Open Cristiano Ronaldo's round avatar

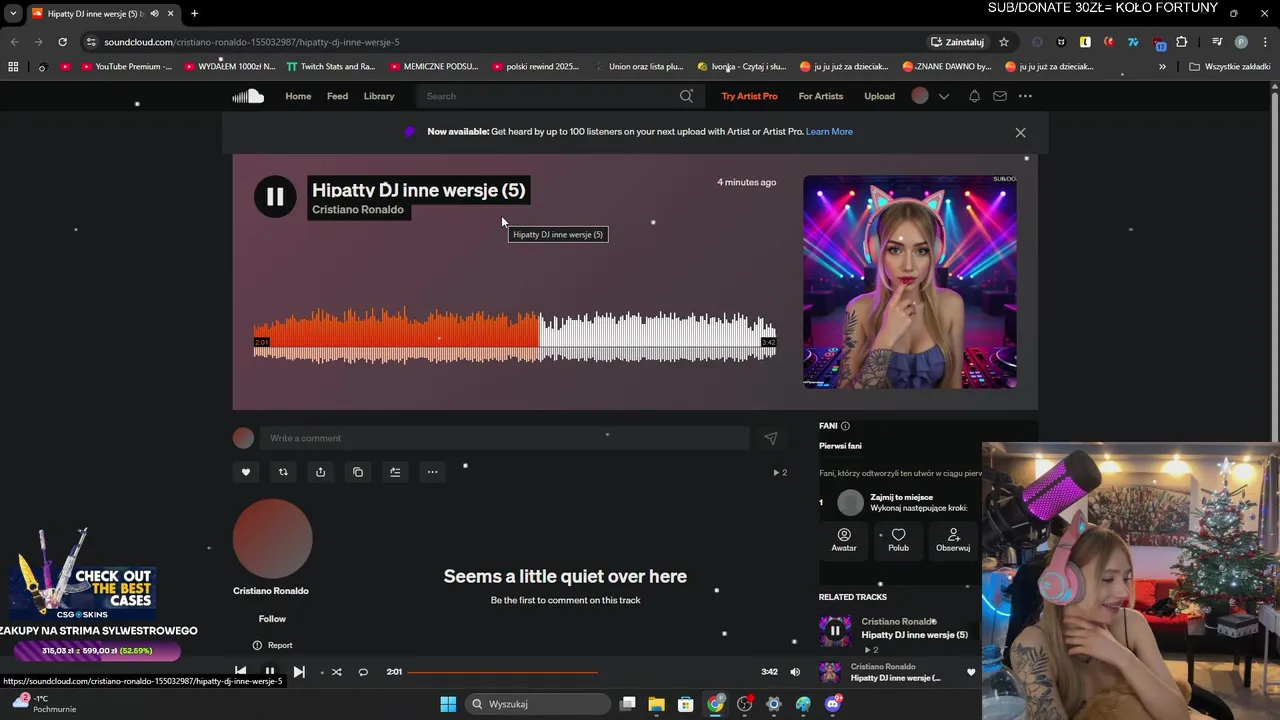(272, 539)
